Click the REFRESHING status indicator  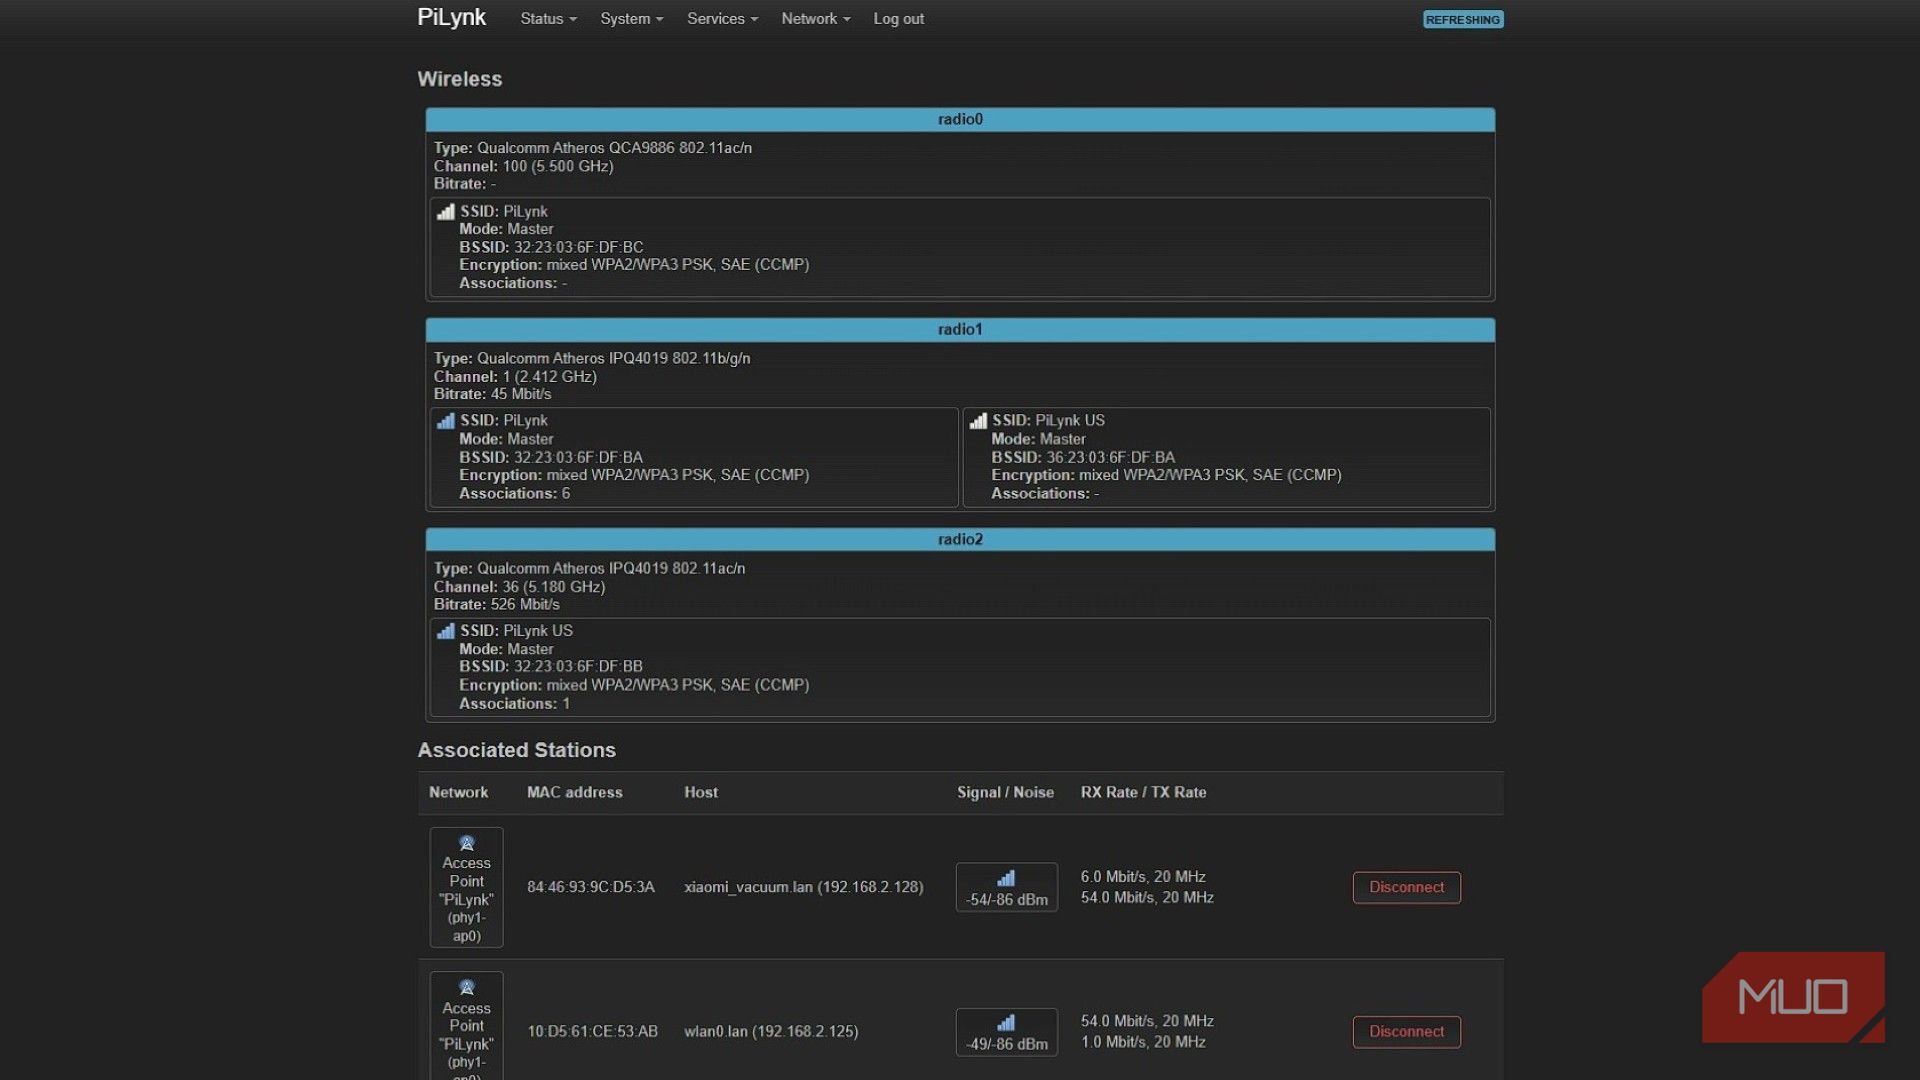(x=1463, y=19)
